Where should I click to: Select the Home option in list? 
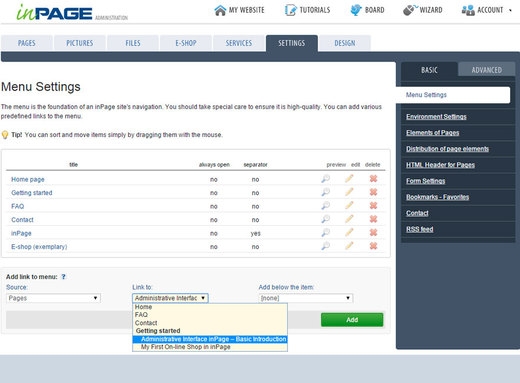(x=143, y=307)
